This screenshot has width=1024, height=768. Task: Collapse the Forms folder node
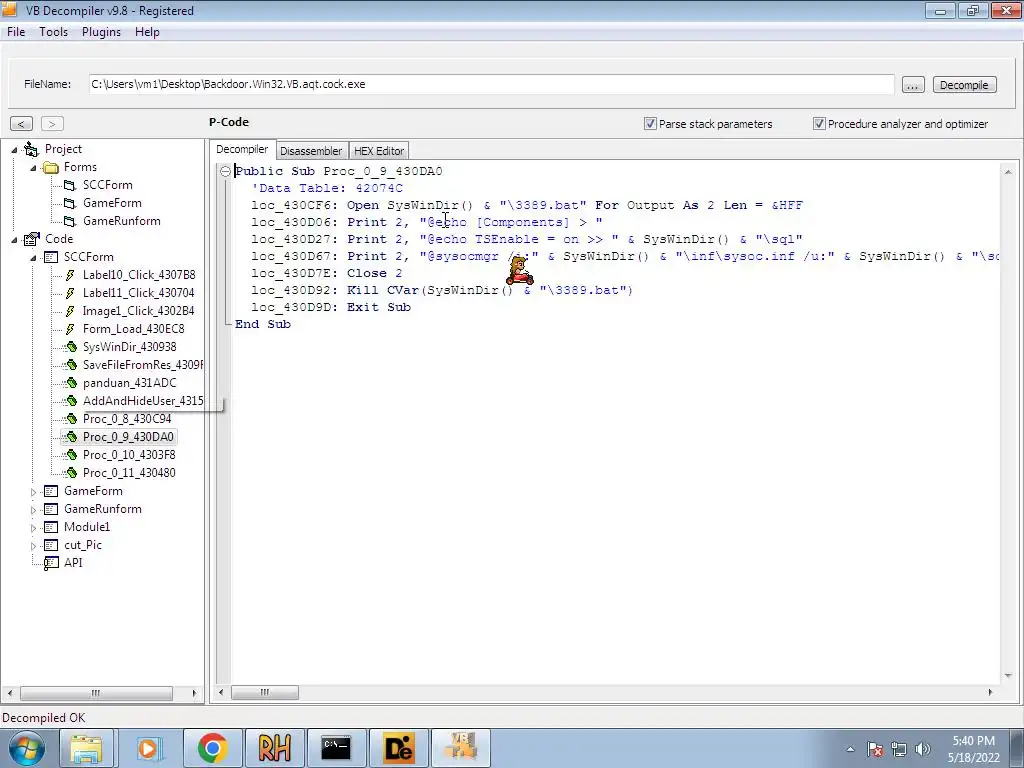coord(33,168)
